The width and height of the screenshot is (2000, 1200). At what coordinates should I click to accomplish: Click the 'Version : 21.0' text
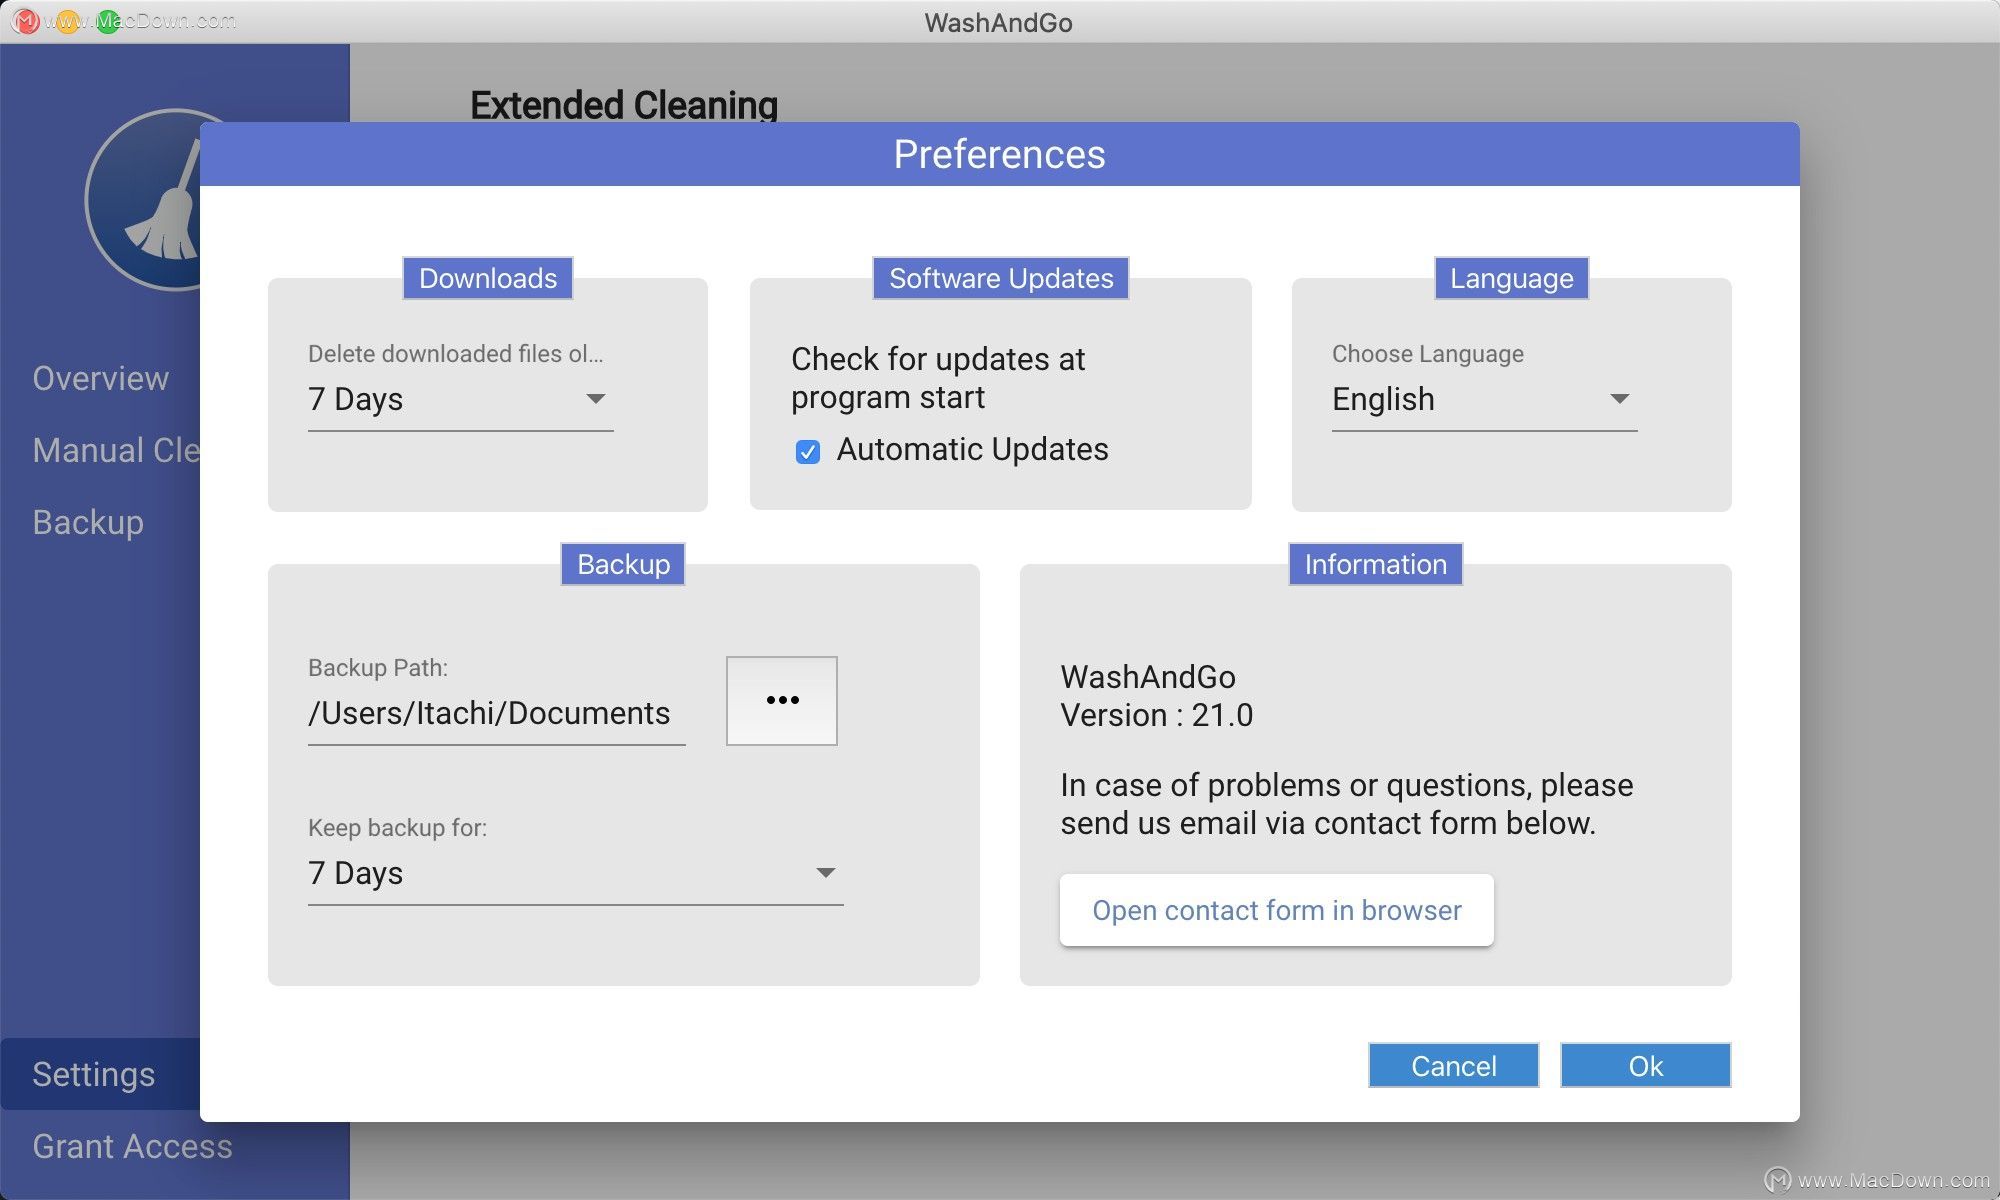coord(1157,715)
